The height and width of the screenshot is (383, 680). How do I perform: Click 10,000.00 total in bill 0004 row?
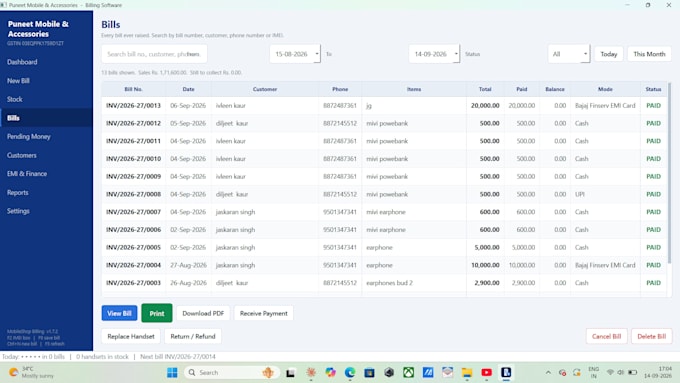485,265
